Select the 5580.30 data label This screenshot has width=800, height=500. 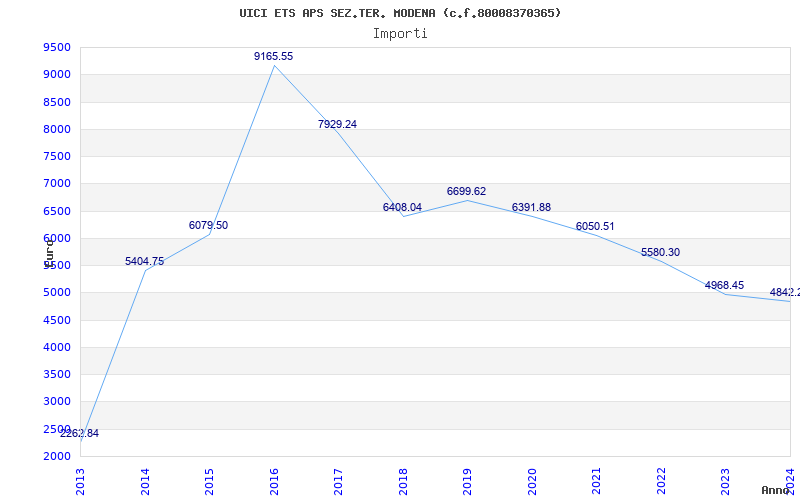coord(660,252)
